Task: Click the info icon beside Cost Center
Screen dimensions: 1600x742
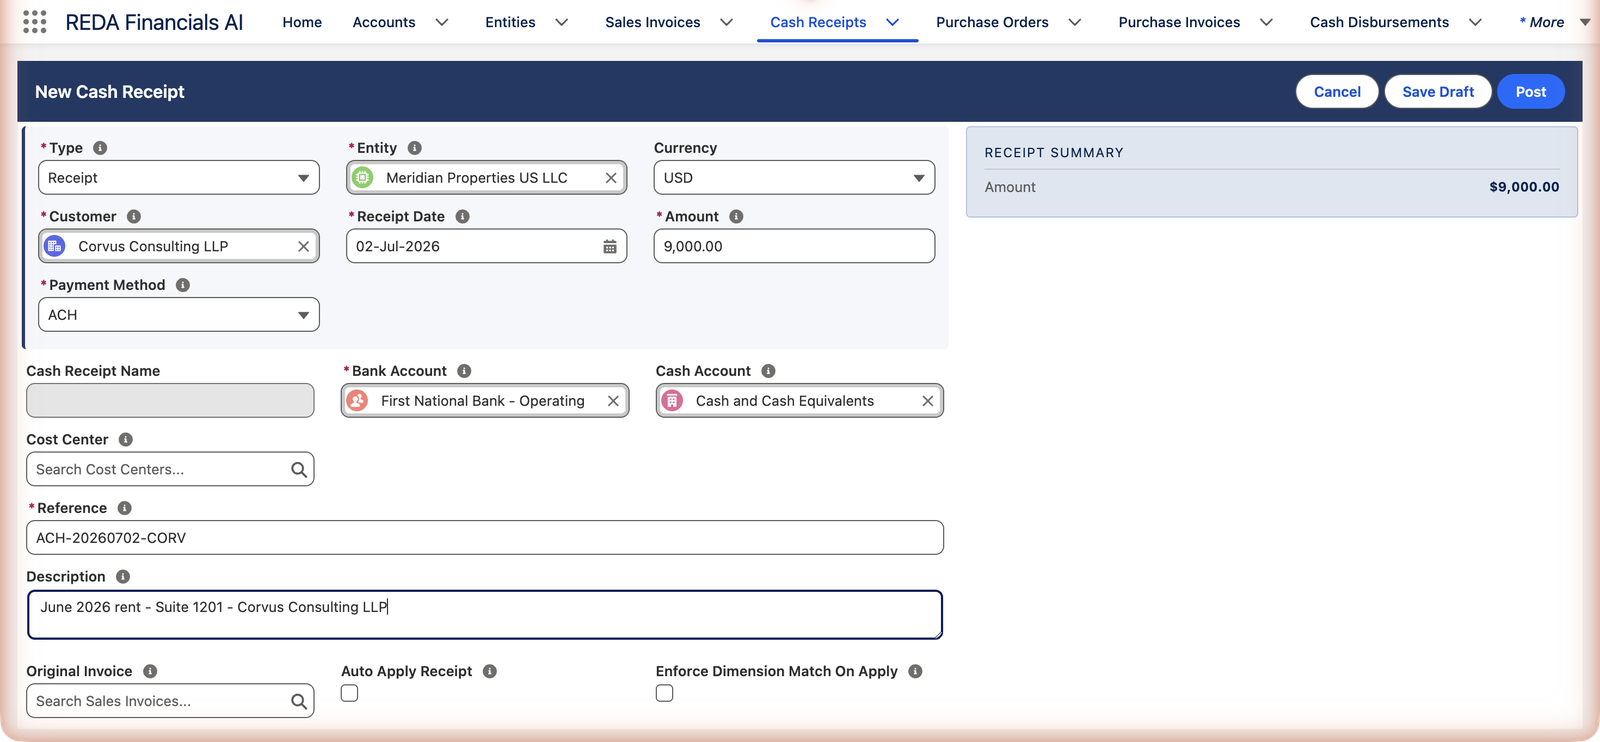Action: tap(126, 440)
